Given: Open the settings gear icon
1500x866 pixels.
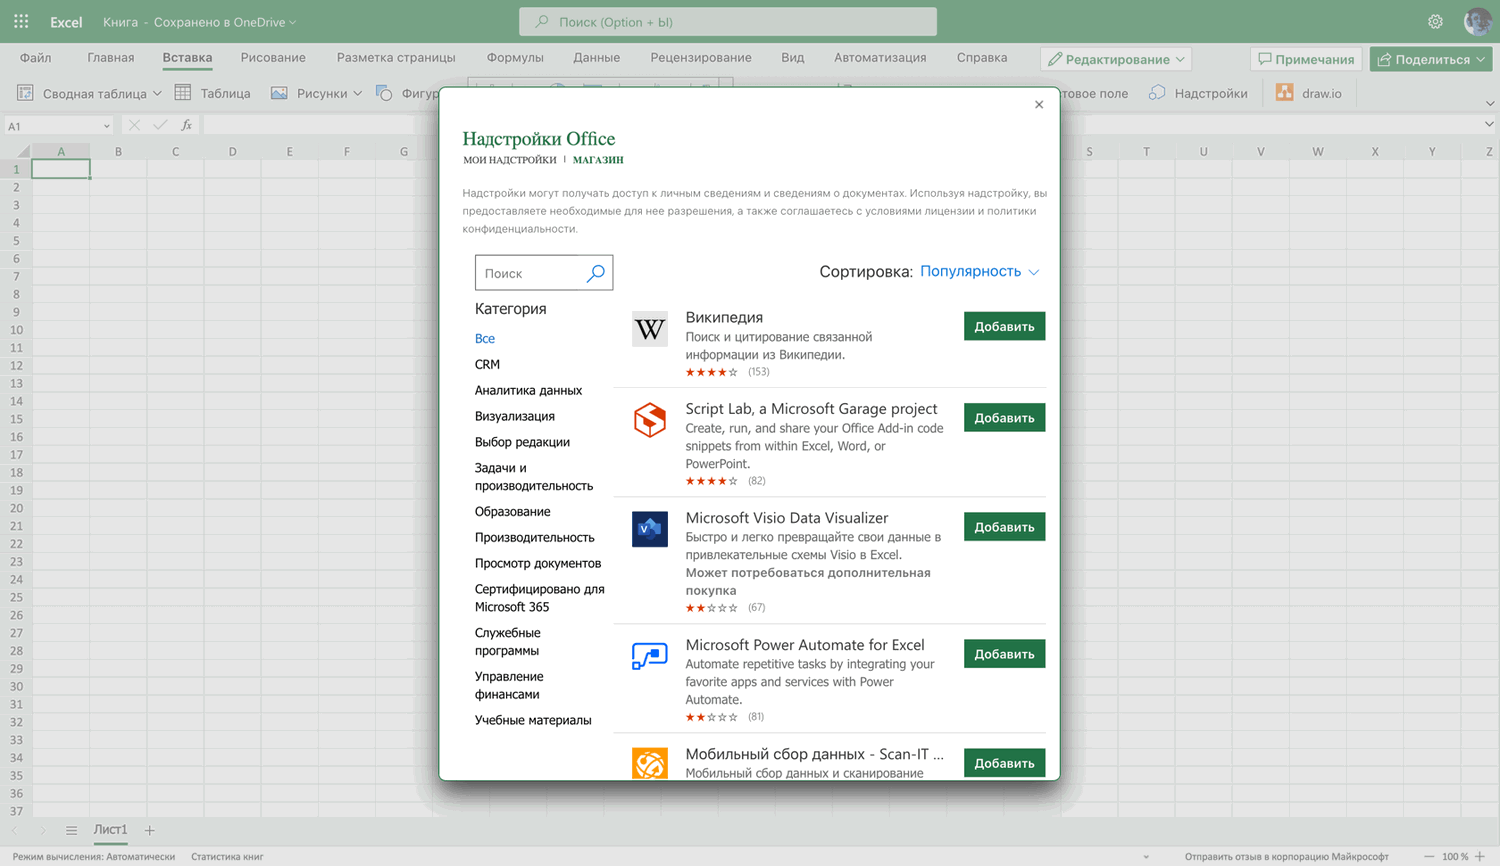Looking at the screenshot, I should tap(1435, 21).
